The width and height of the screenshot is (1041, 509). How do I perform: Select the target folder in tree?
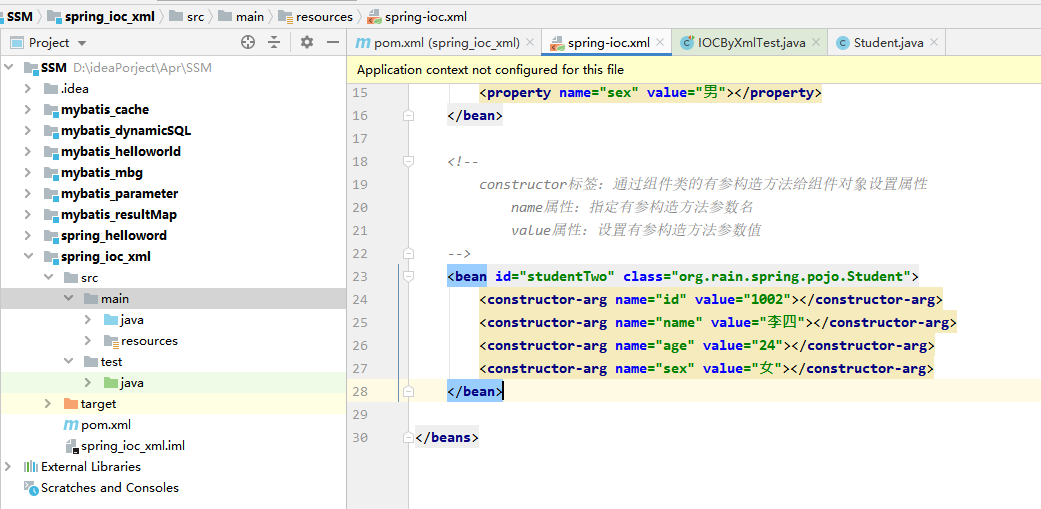[98, 403]
